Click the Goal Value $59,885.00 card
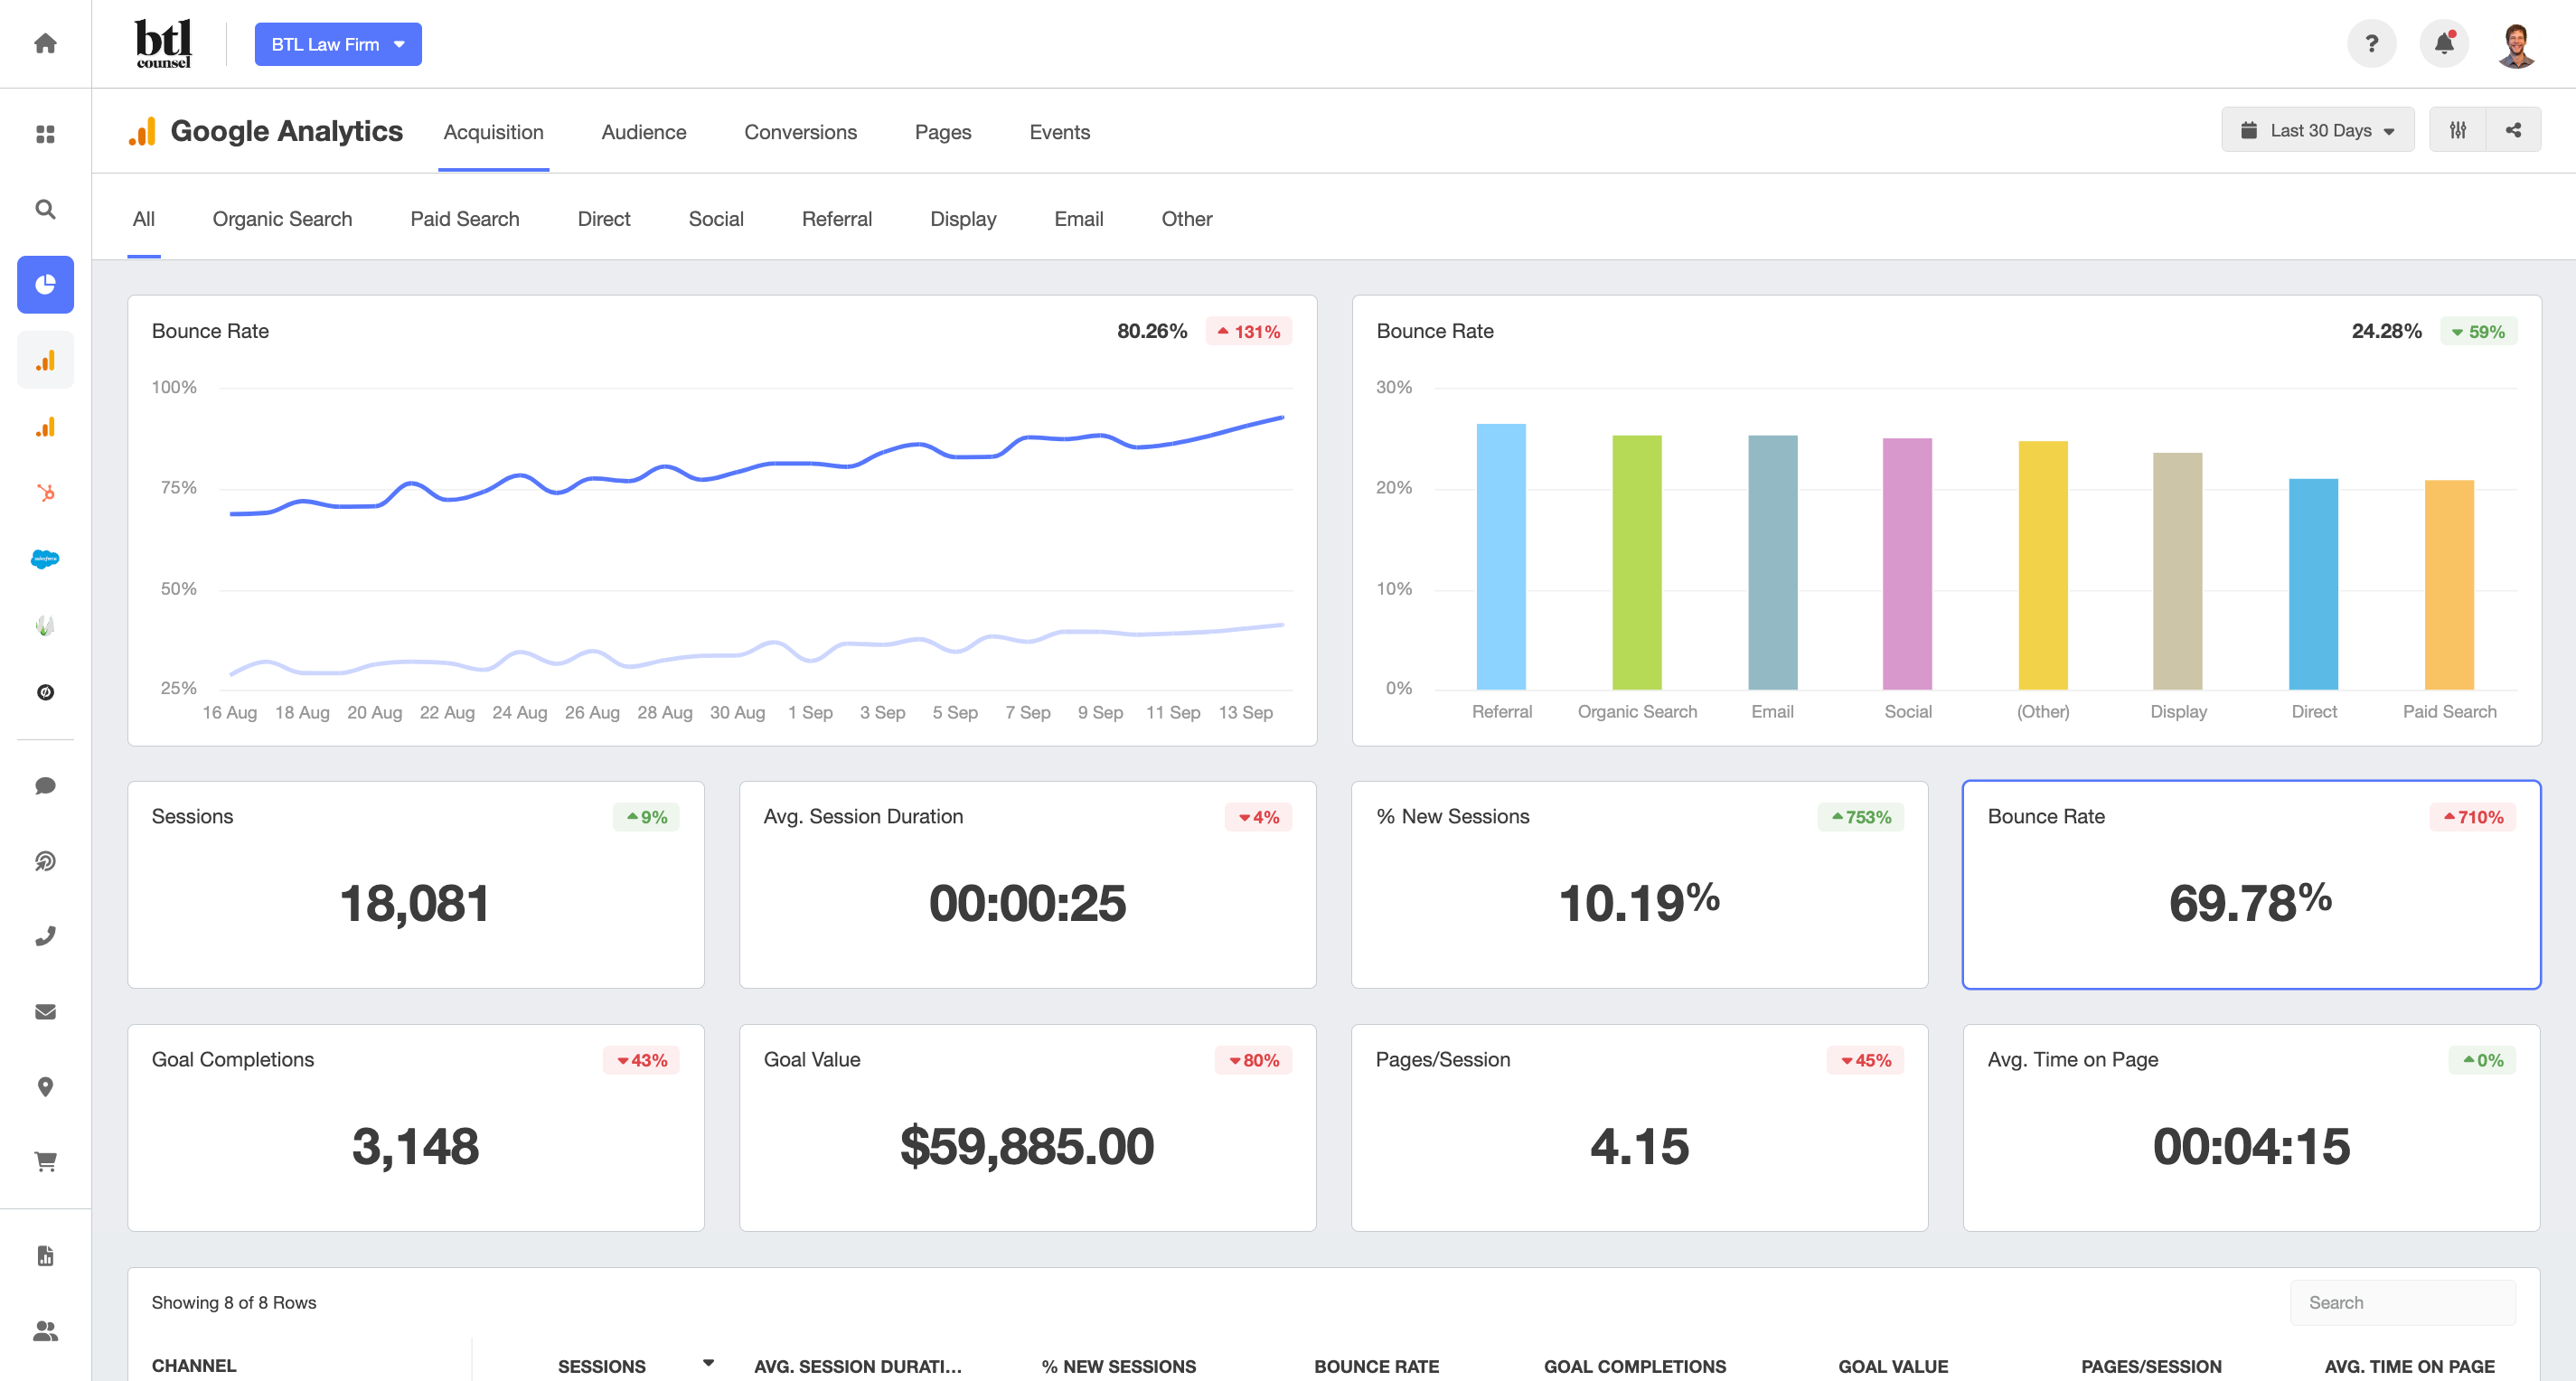 1028,1128
